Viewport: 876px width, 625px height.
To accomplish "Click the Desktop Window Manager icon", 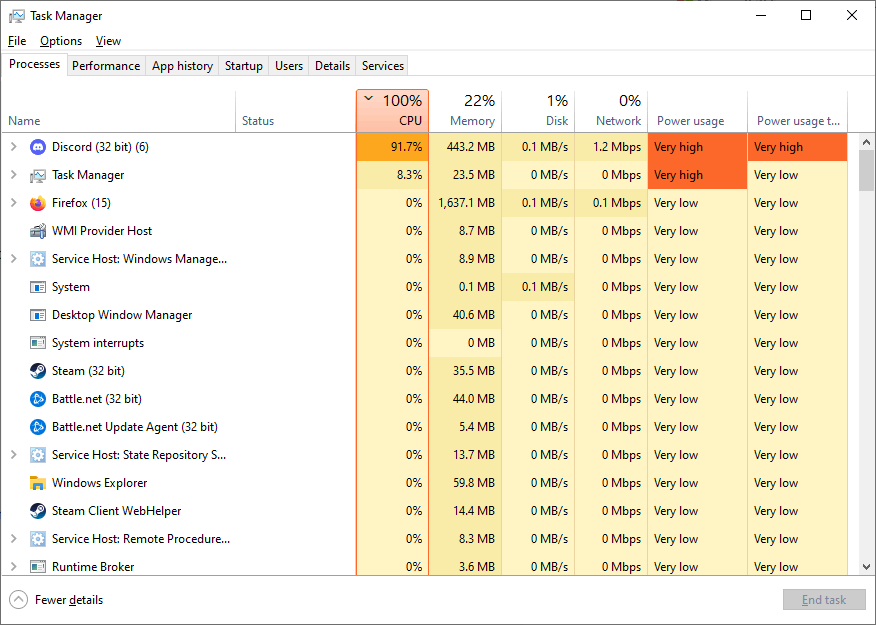I will [x=37, y=315].
